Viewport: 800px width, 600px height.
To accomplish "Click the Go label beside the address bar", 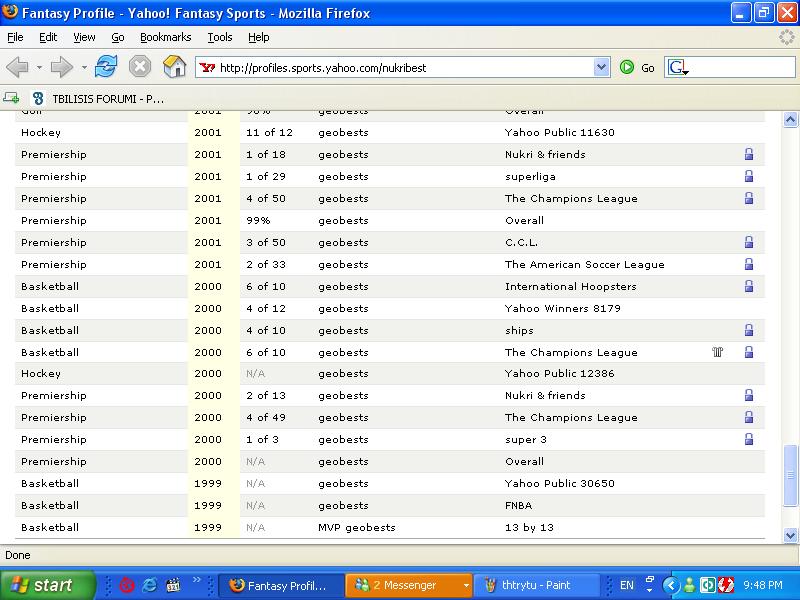I will coord(648,68).
